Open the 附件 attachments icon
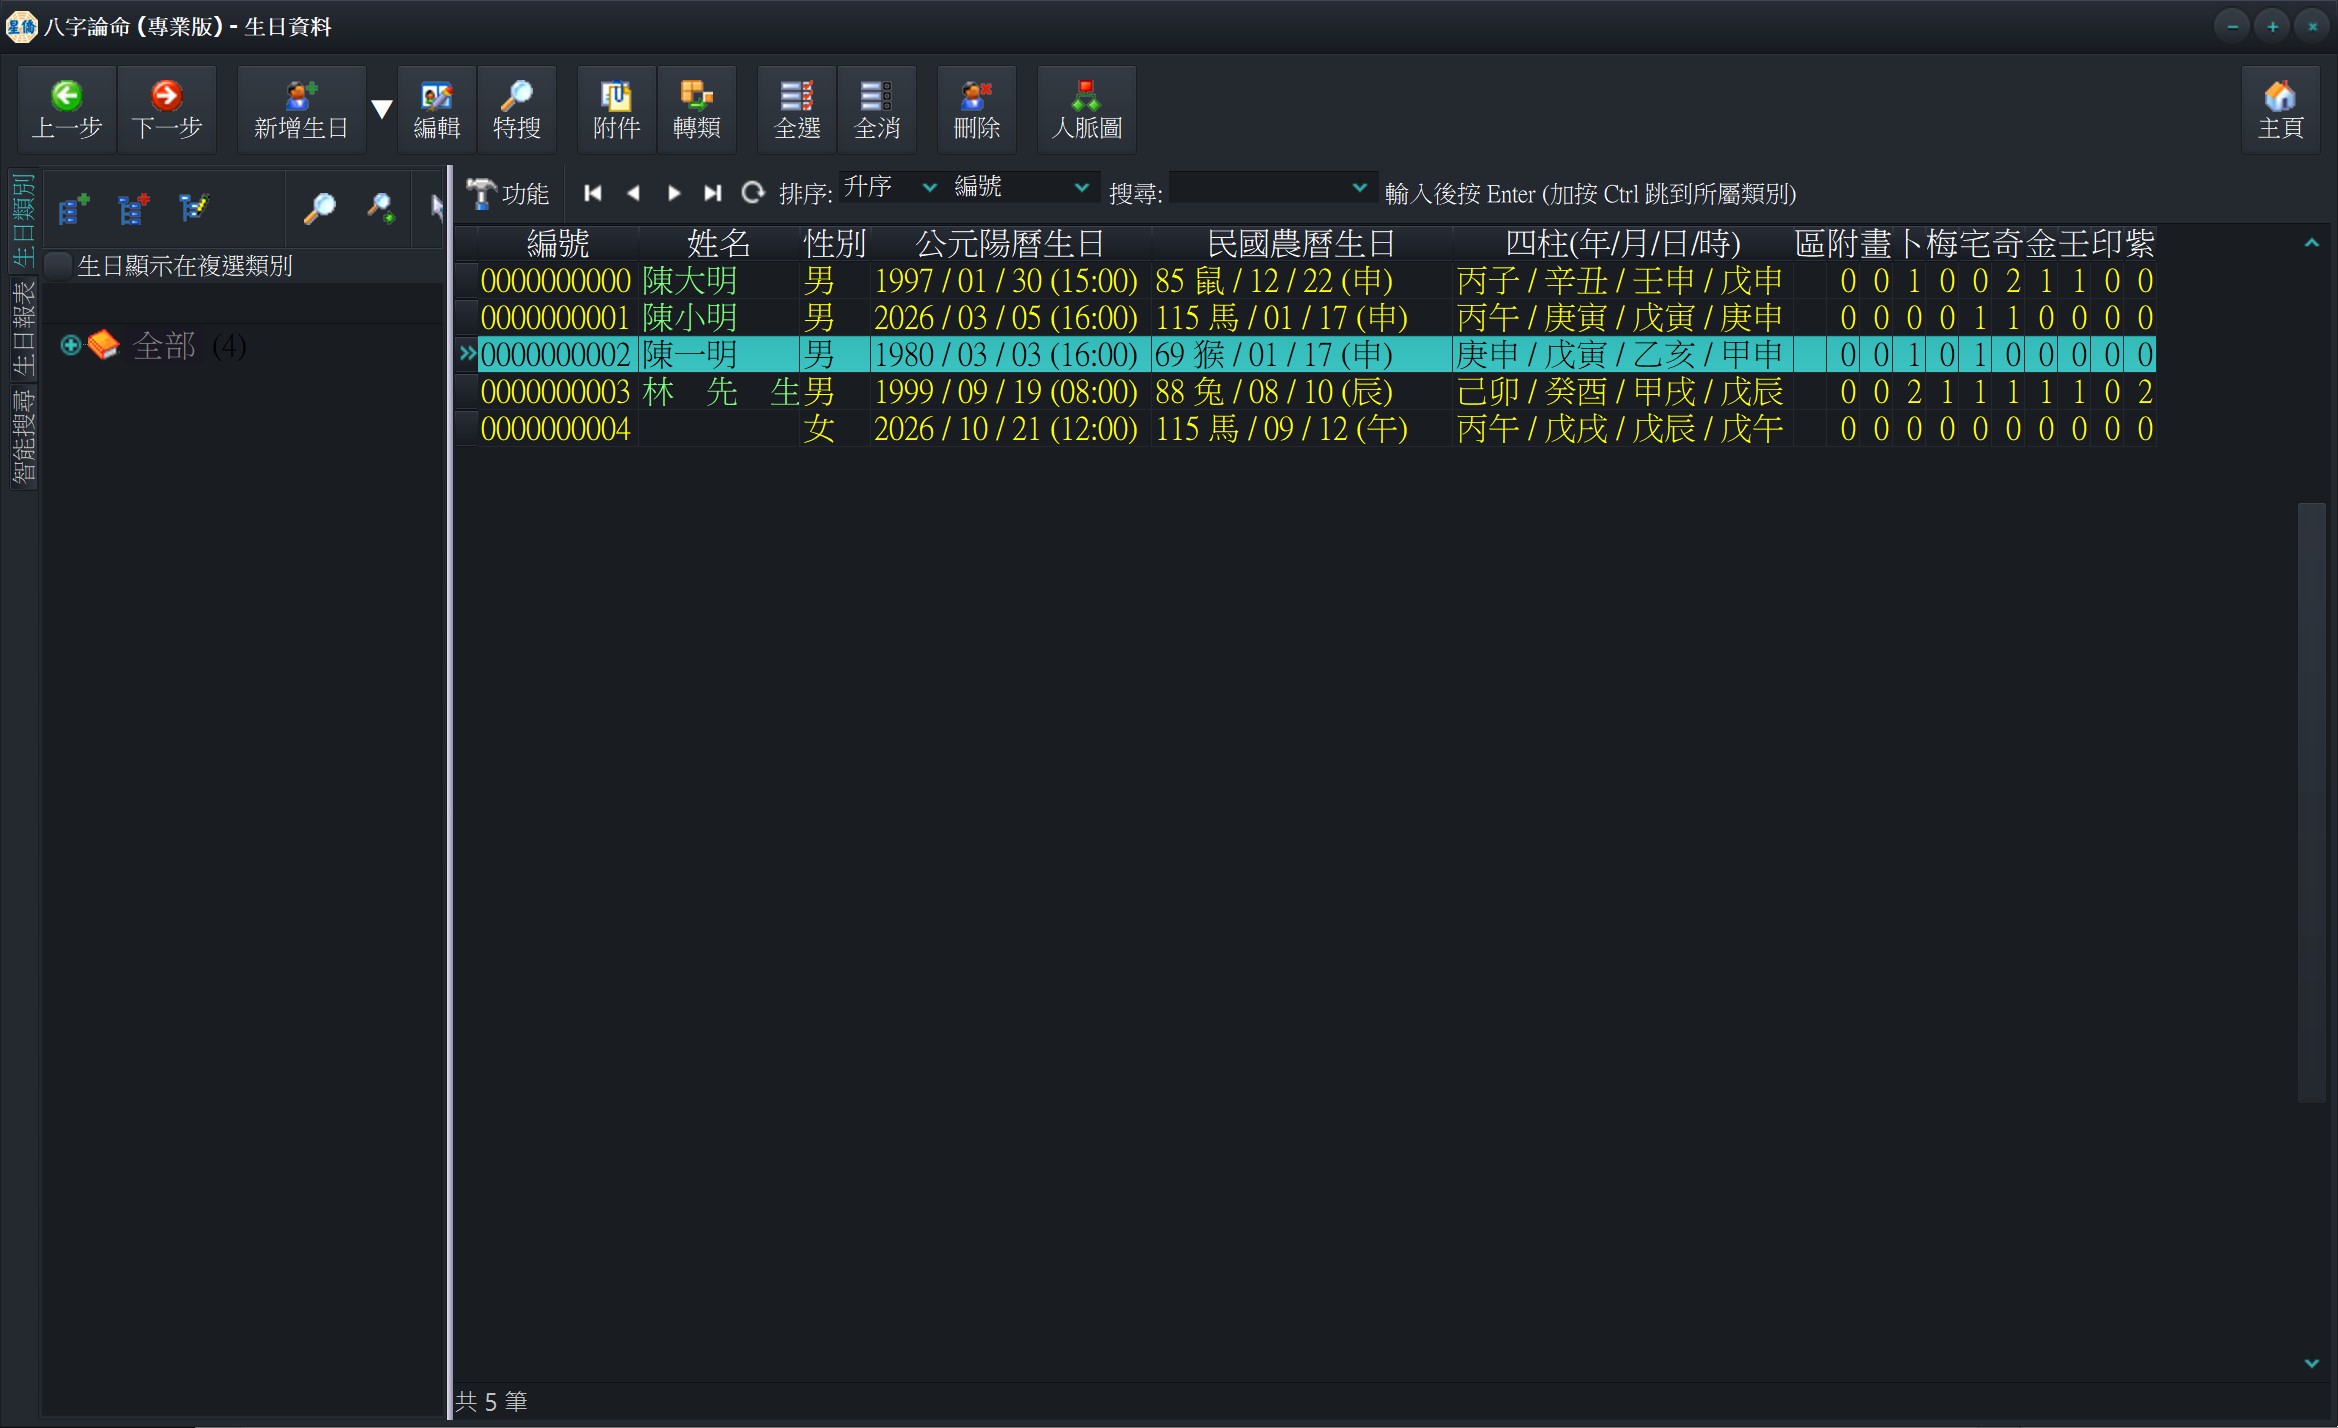 617,110
